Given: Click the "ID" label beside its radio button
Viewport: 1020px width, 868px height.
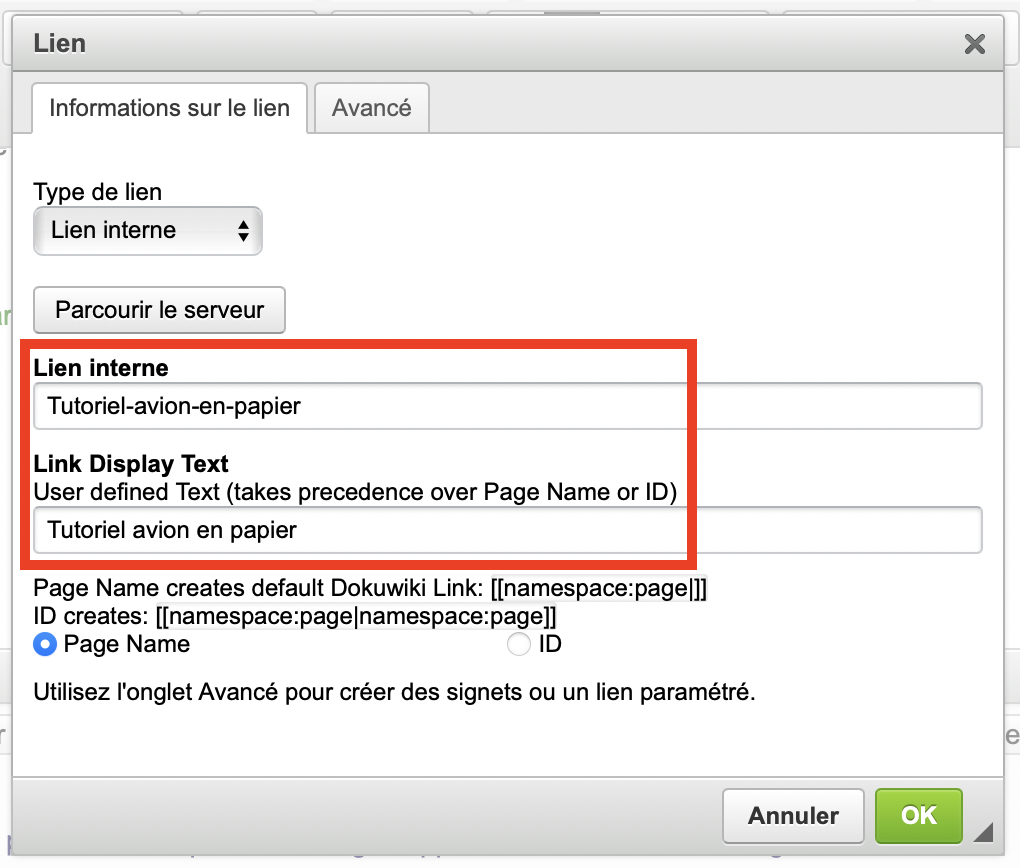Looking at the screenshot, I should coord(550,645).
